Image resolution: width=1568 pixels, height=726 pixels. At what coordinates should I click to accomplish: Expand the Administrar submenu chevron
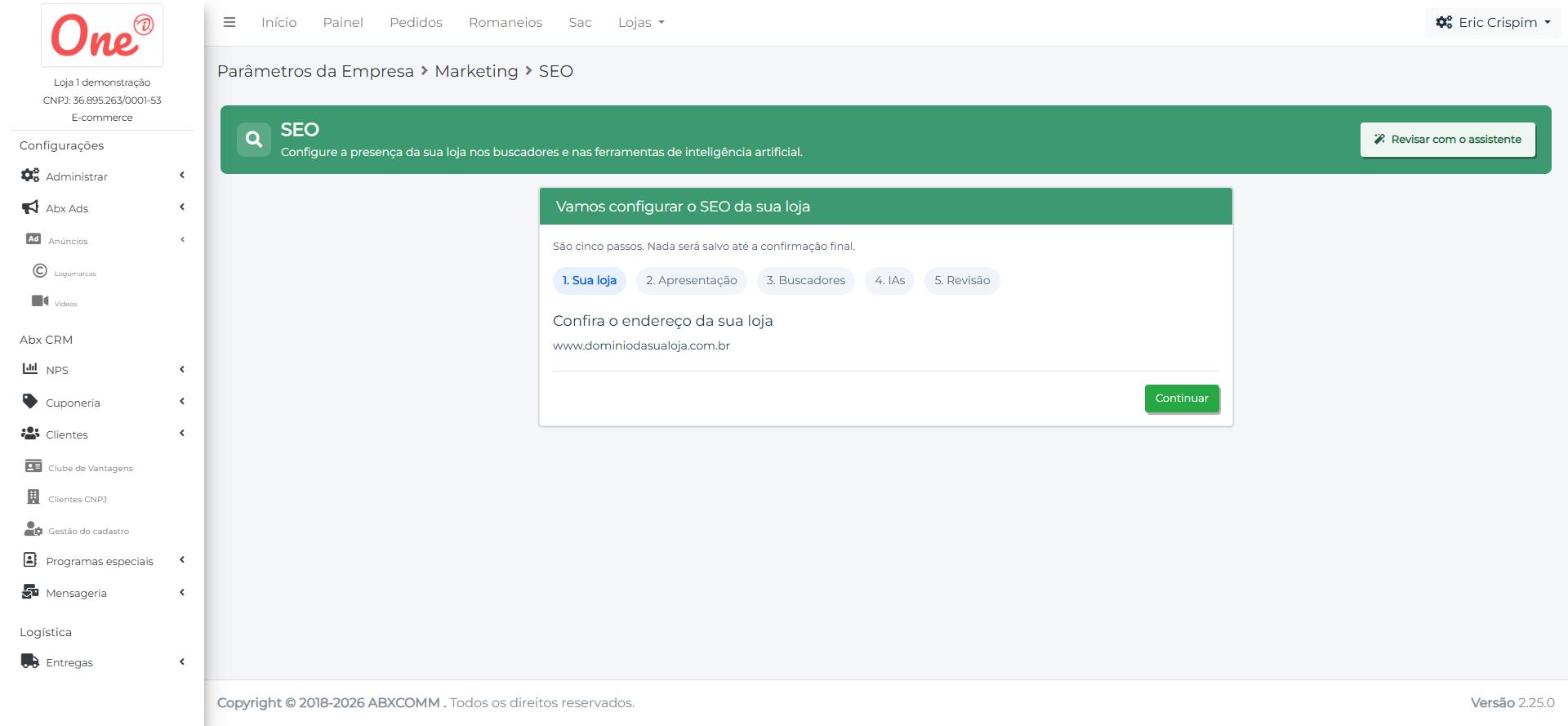[182, 175]
